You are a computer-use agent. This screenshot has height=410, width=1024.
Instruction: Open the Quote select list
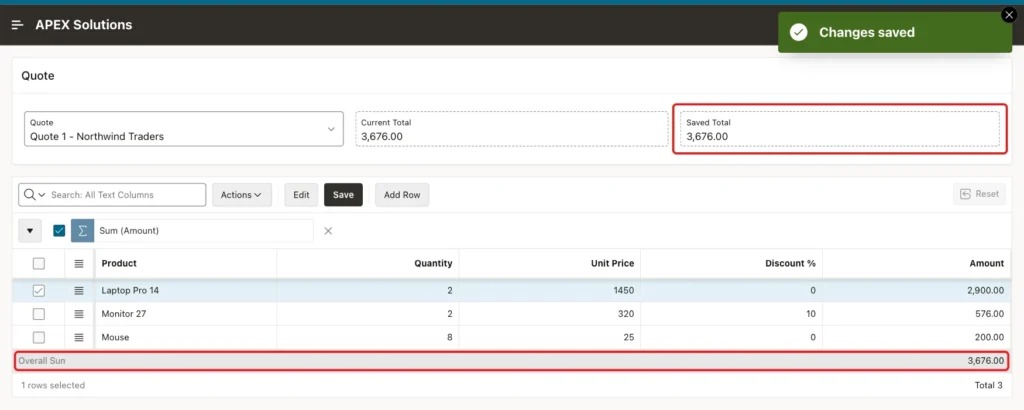[184, 129]
